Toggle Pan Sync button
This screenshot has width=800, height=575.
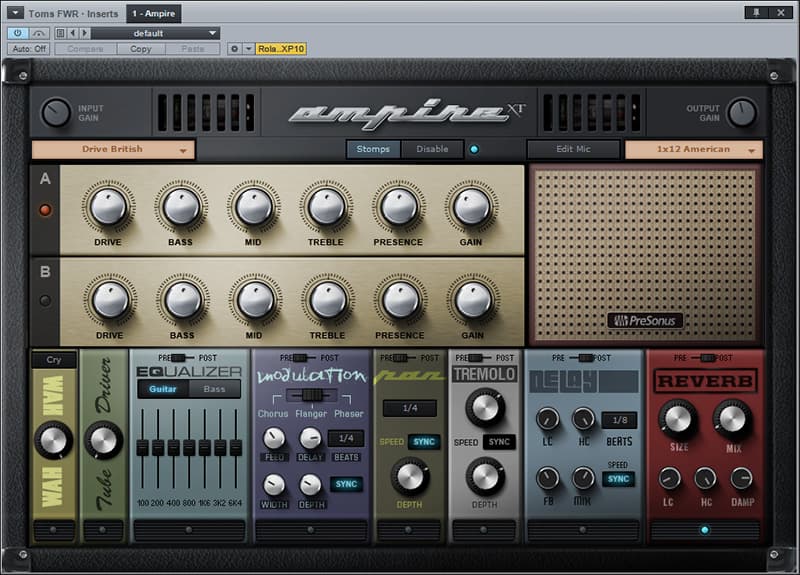(x=424, y=442)
